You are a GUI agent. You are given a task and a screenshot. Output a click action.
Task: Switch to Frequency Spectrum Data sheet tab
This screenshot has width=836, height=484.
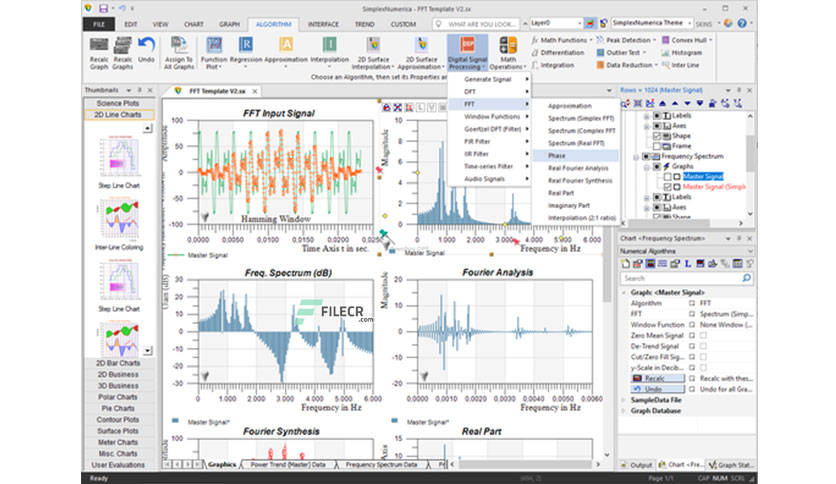(x=381, y=465)
